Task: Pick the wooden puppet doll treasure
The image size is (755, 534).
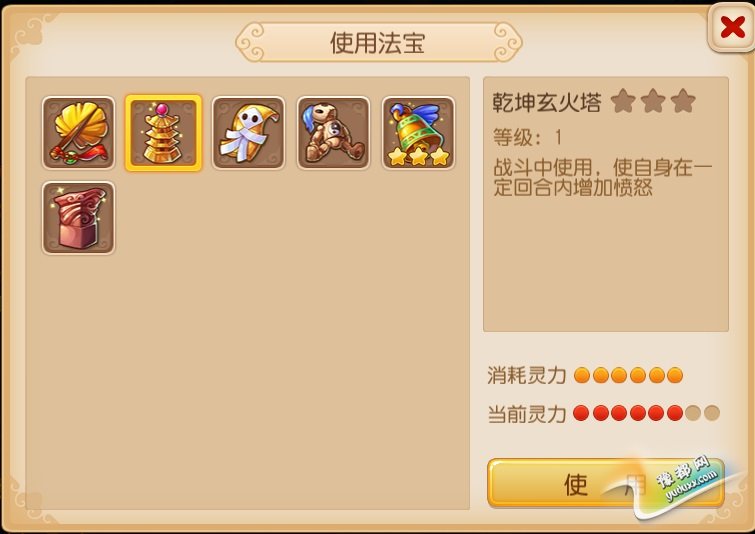Action: [x=333, y=133]
